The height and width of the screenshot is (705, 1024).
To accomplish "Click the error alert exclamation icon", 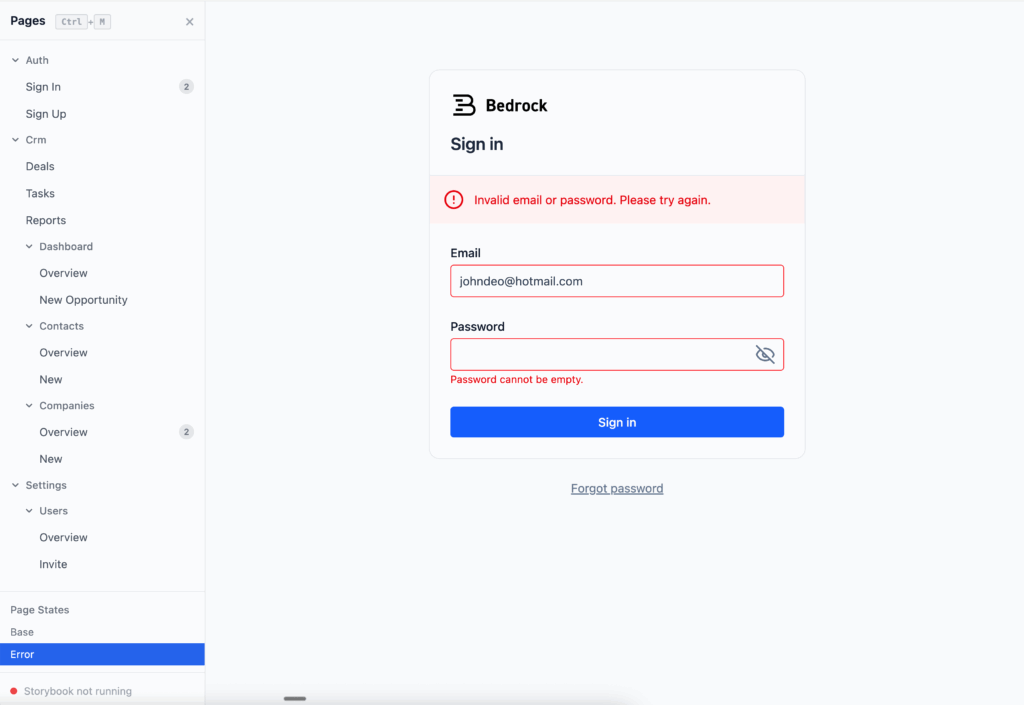I will [x=454, y=200].
